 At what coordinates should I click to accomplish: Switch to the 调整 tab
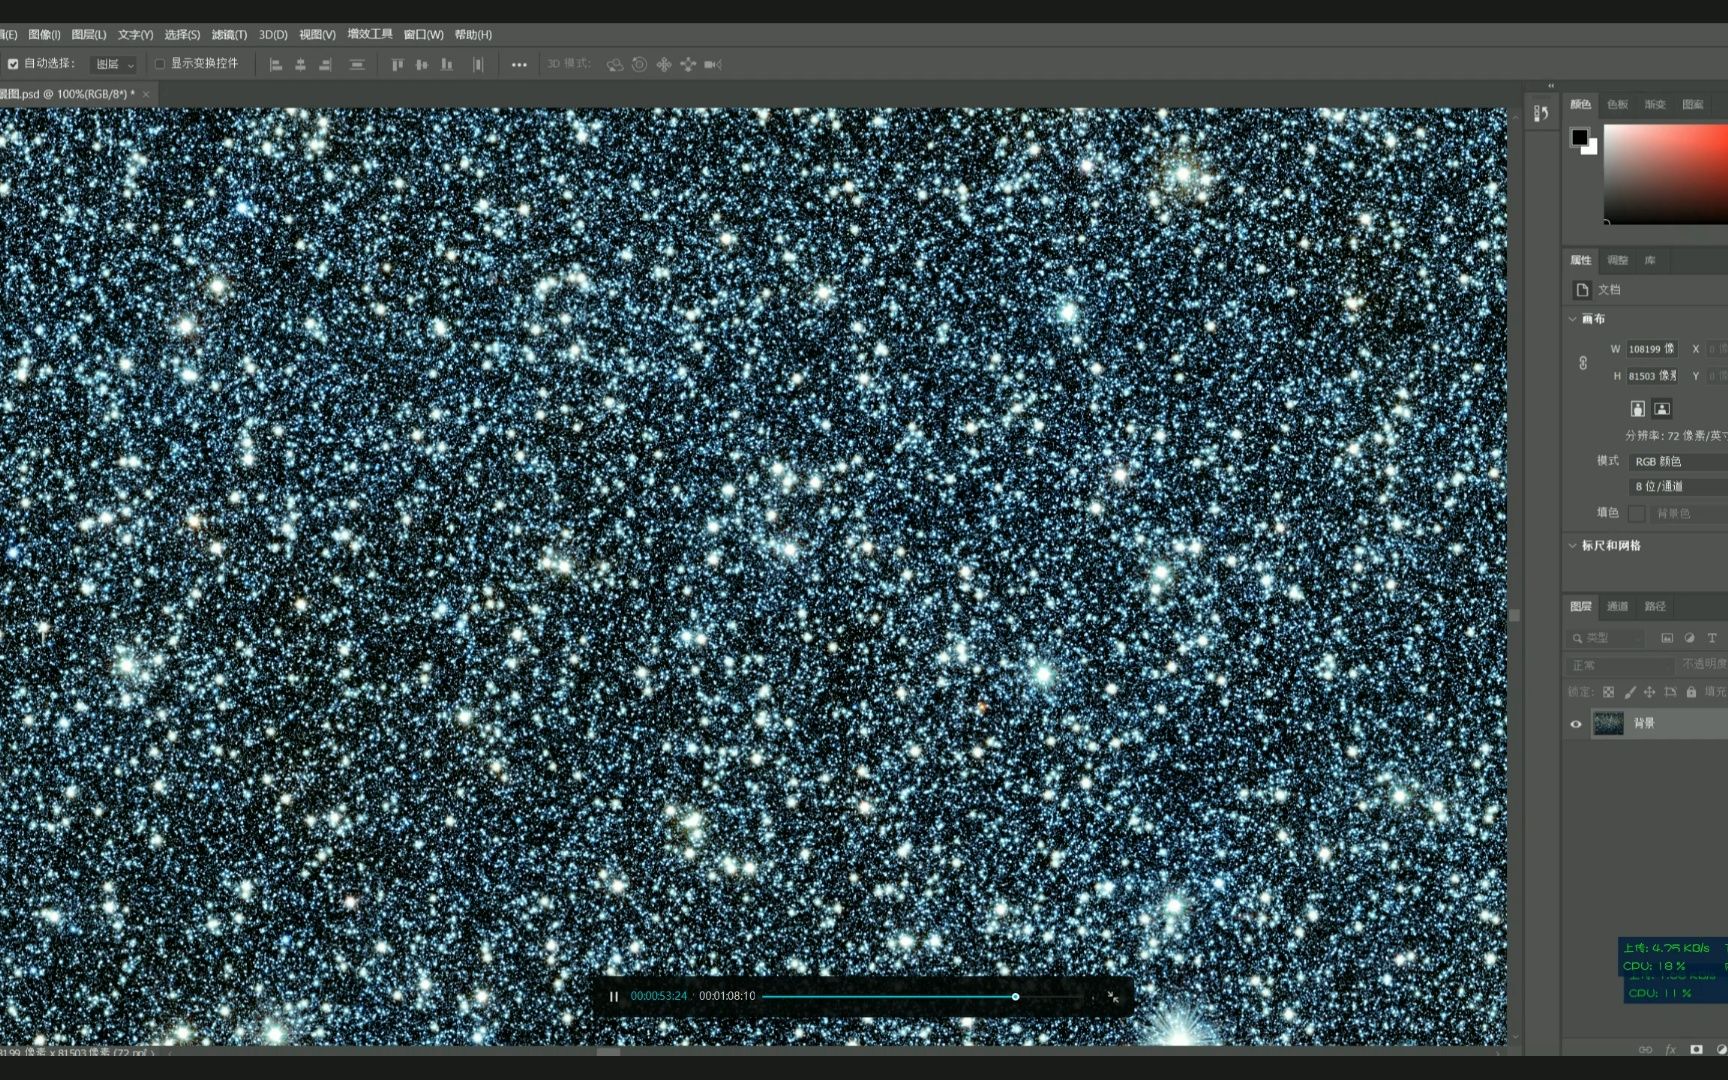(1617, 261)
